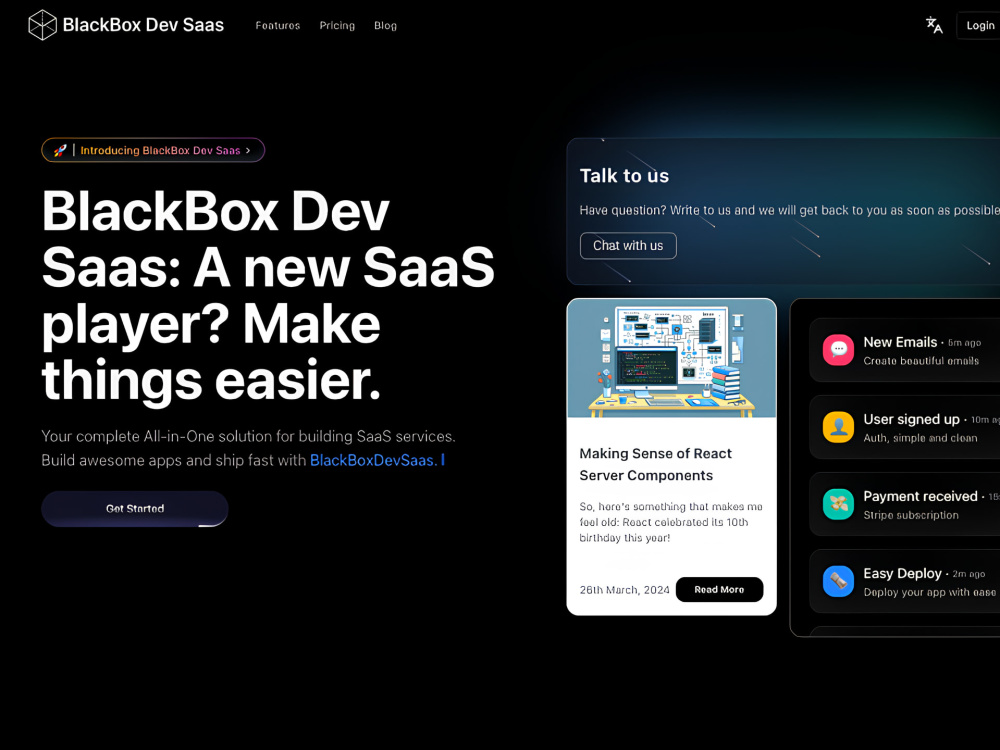
Task: Click the blue BlackBoxDevSaas link text
Action: click(x=374, y=460)
